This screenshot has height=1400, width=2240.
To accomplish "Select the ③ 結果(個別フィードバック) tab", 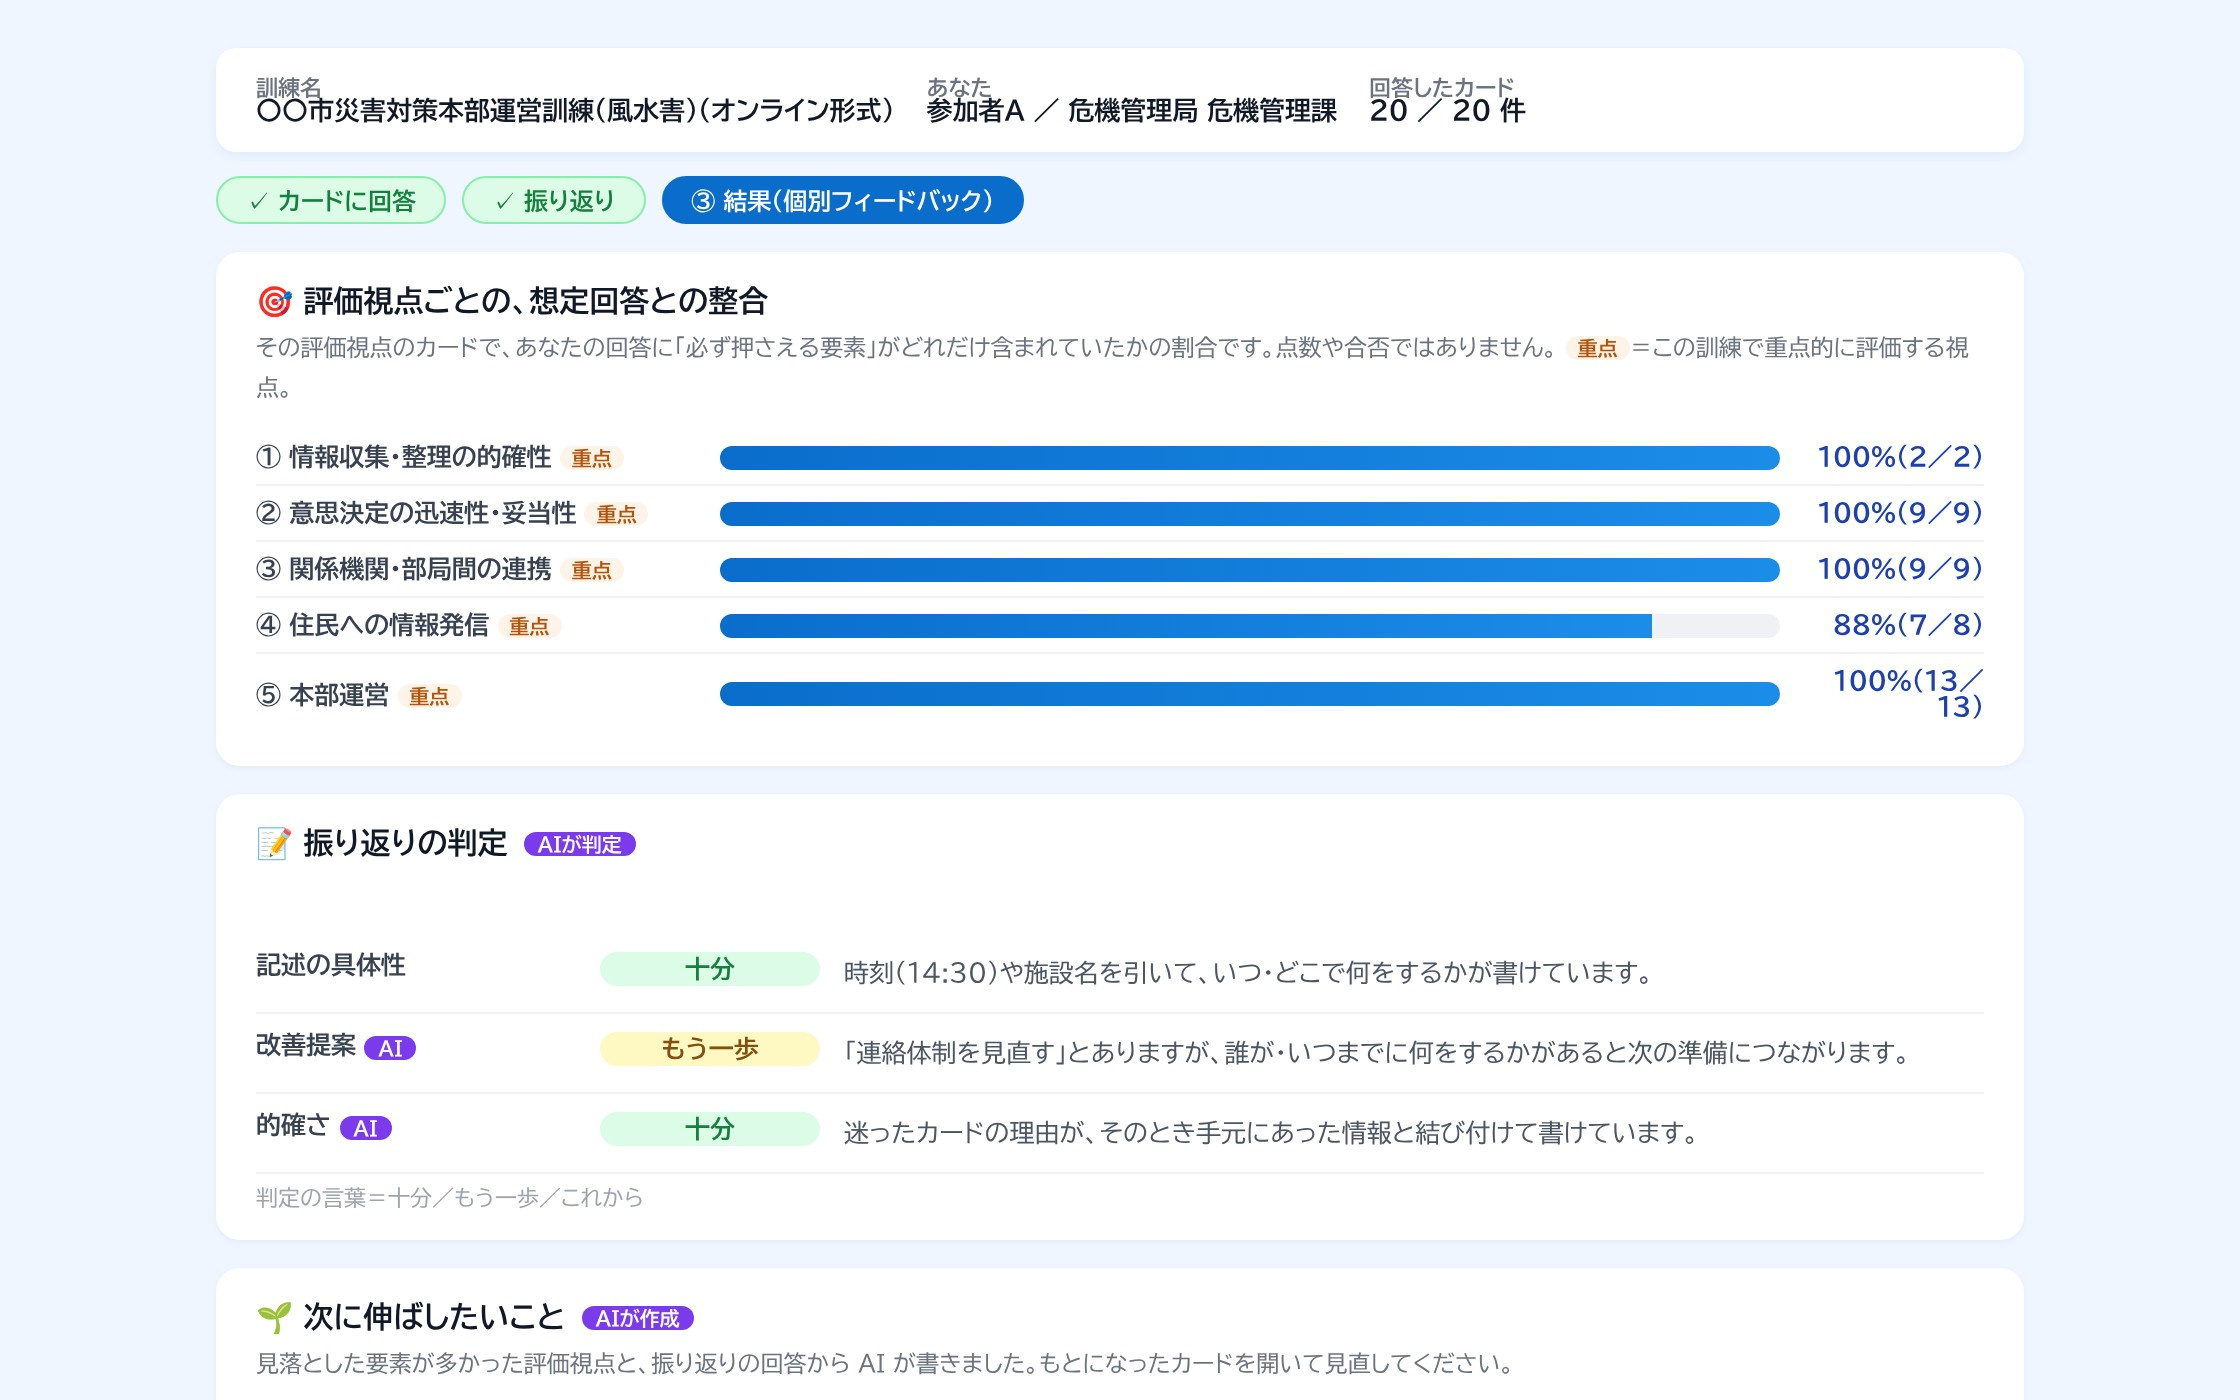I will pos(842,200).
